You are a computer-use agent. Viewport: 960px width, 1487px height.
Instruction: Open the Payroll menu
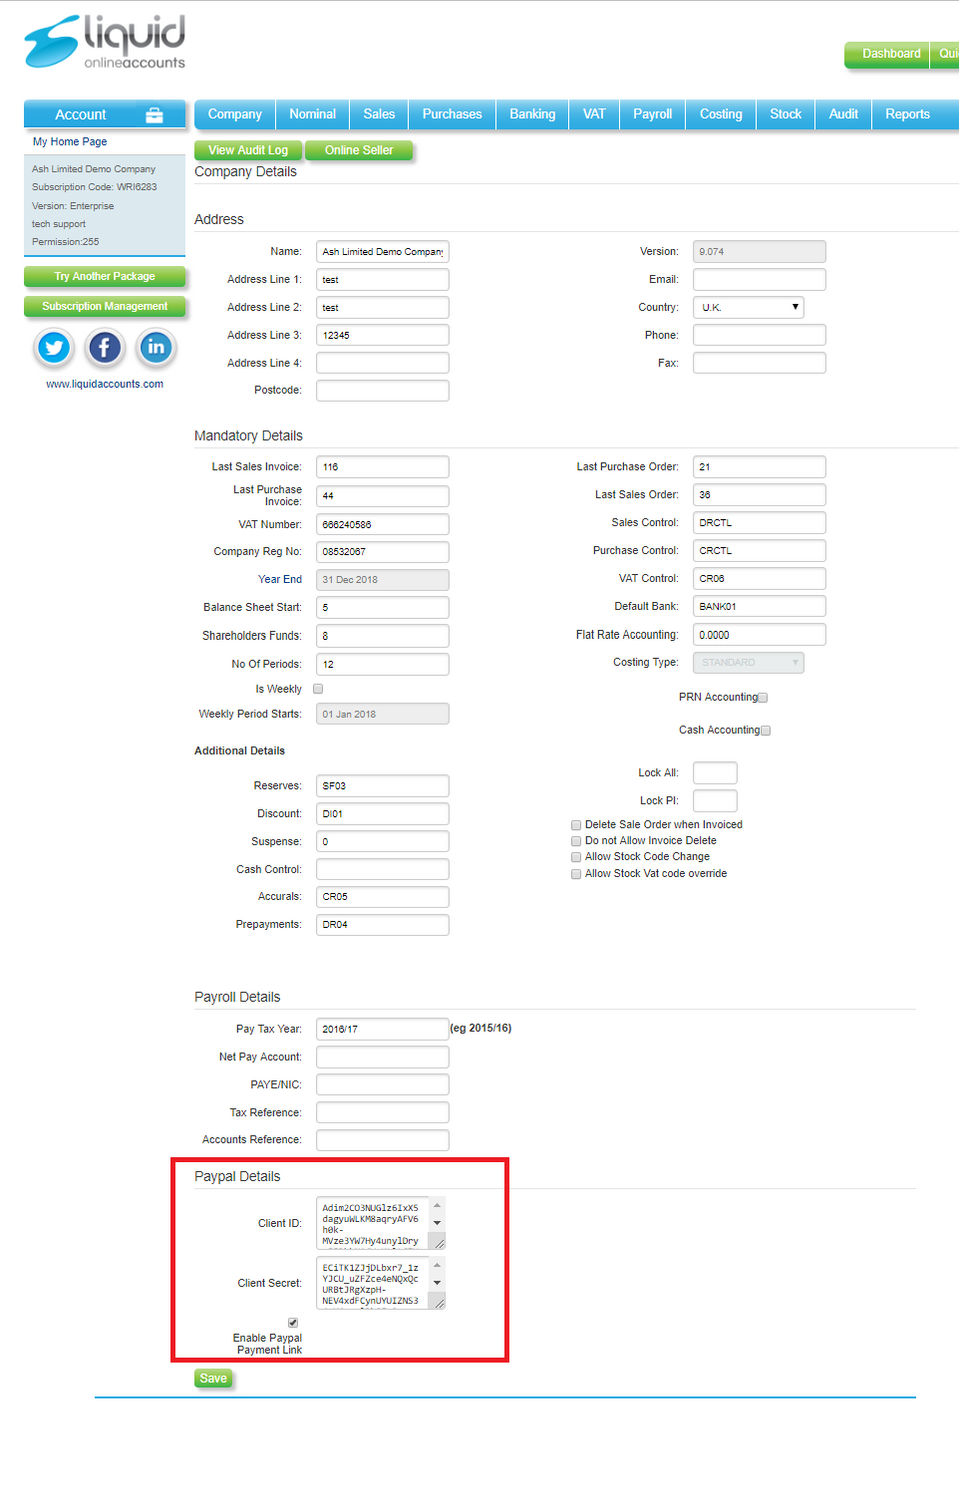coord(653,114)
